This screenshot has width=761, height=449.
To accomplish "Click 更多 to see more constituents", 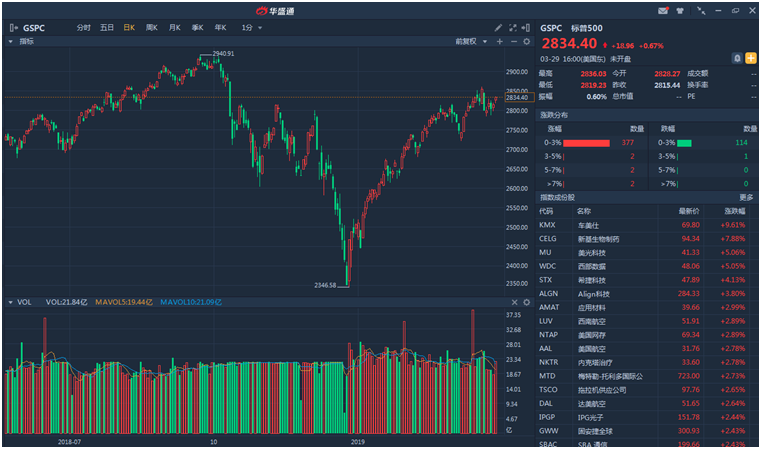I will pyautogui.click(x=746, y=198).
